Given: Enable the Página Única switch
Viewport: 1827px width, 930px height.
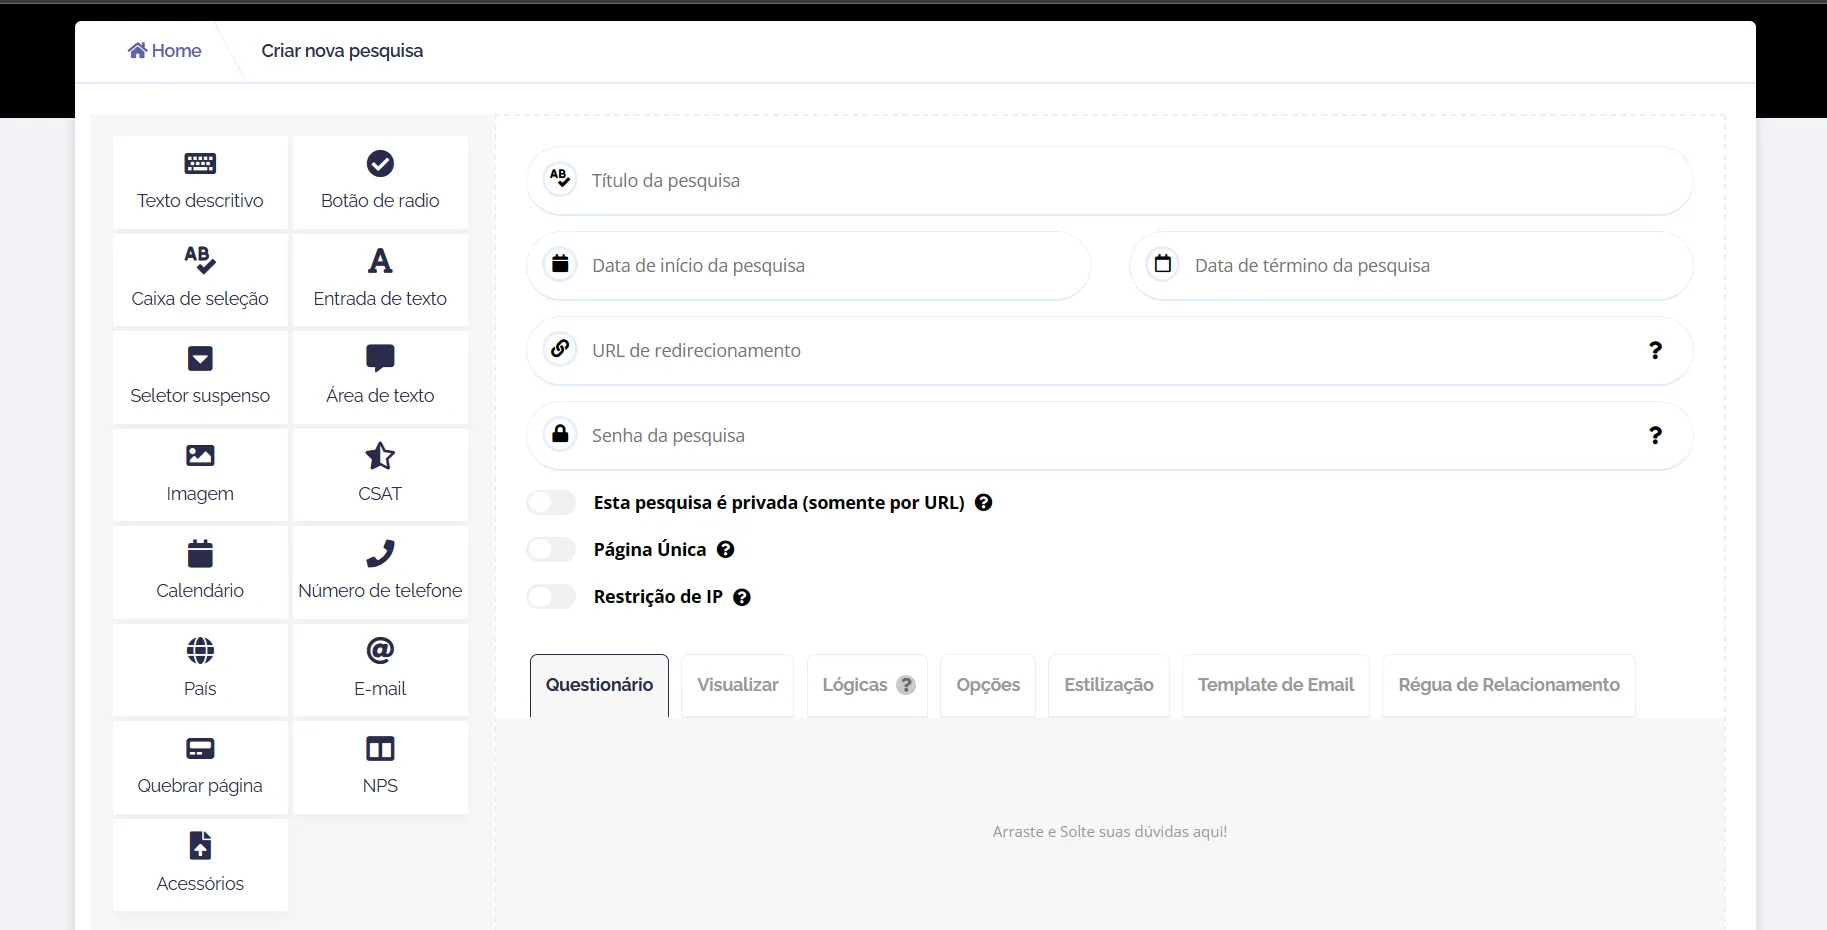Looking at the screenshot, I should [552, 549].
